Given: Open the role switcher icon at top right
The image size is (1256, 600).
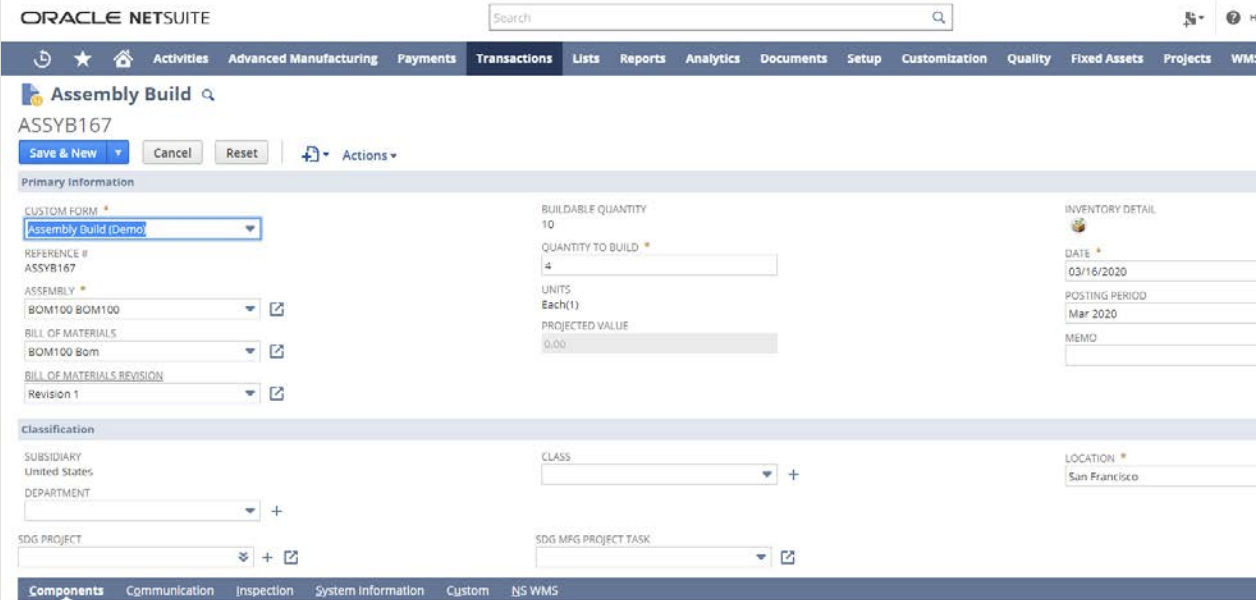Looking at the screenshot, I should (x=1194, y=18).
